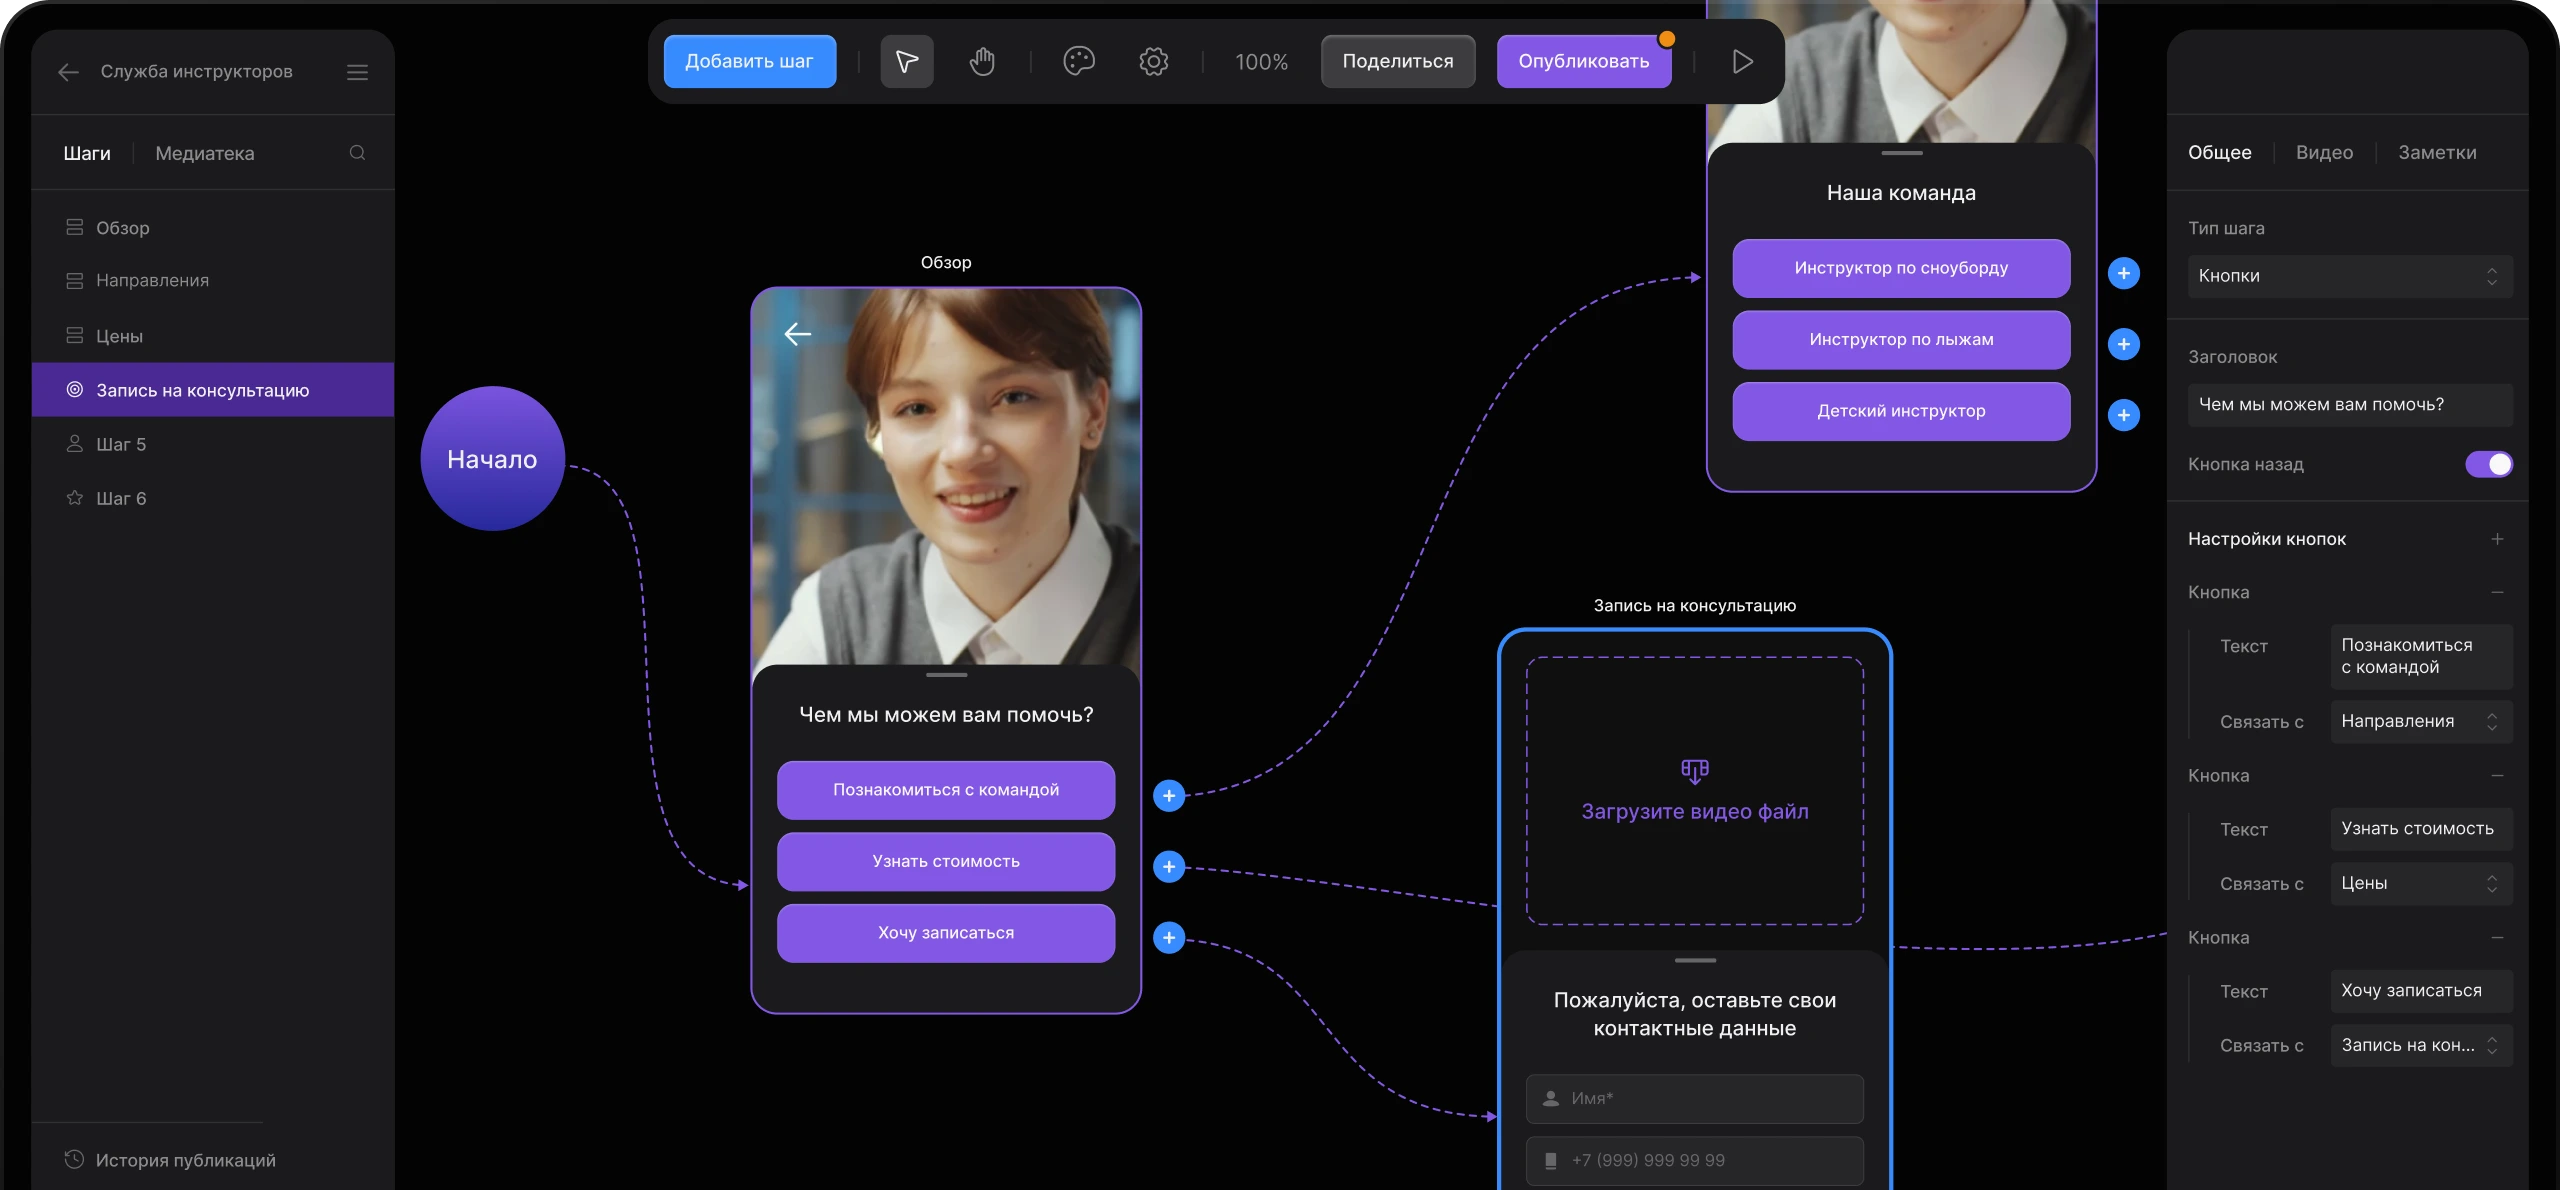The image size is (2560, 1190).
Task: Click Детский инструктор button
Action: click(1900, 411)
